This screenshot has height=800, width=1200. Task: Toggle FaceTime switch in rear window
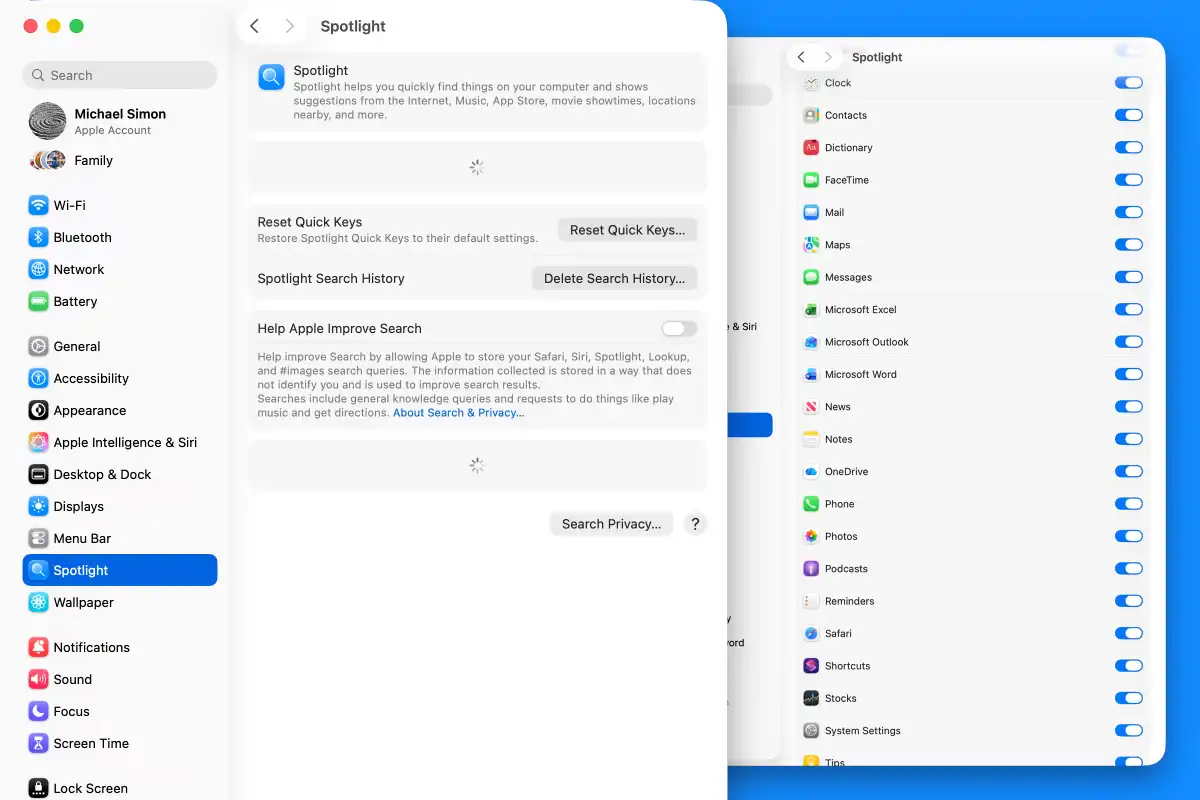tap(1128, 180)
